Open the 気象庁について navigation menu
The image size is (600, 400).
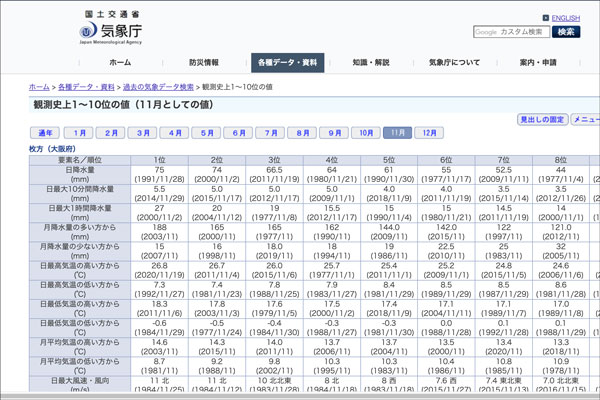tap(454, 62)
